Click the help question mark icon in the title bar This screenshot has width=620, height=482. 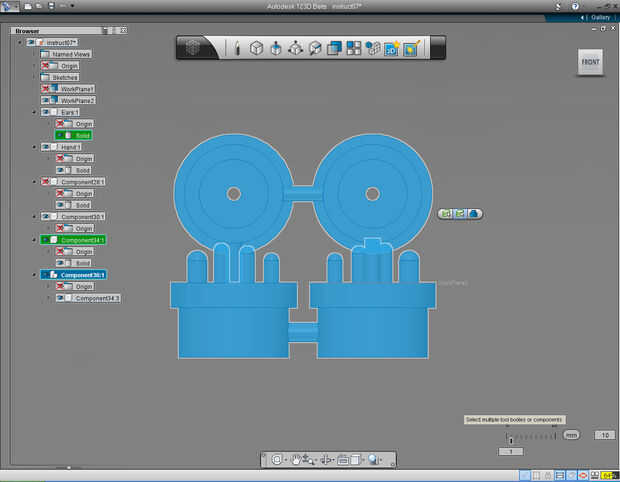pyautogui.click(x=576, y=6)
